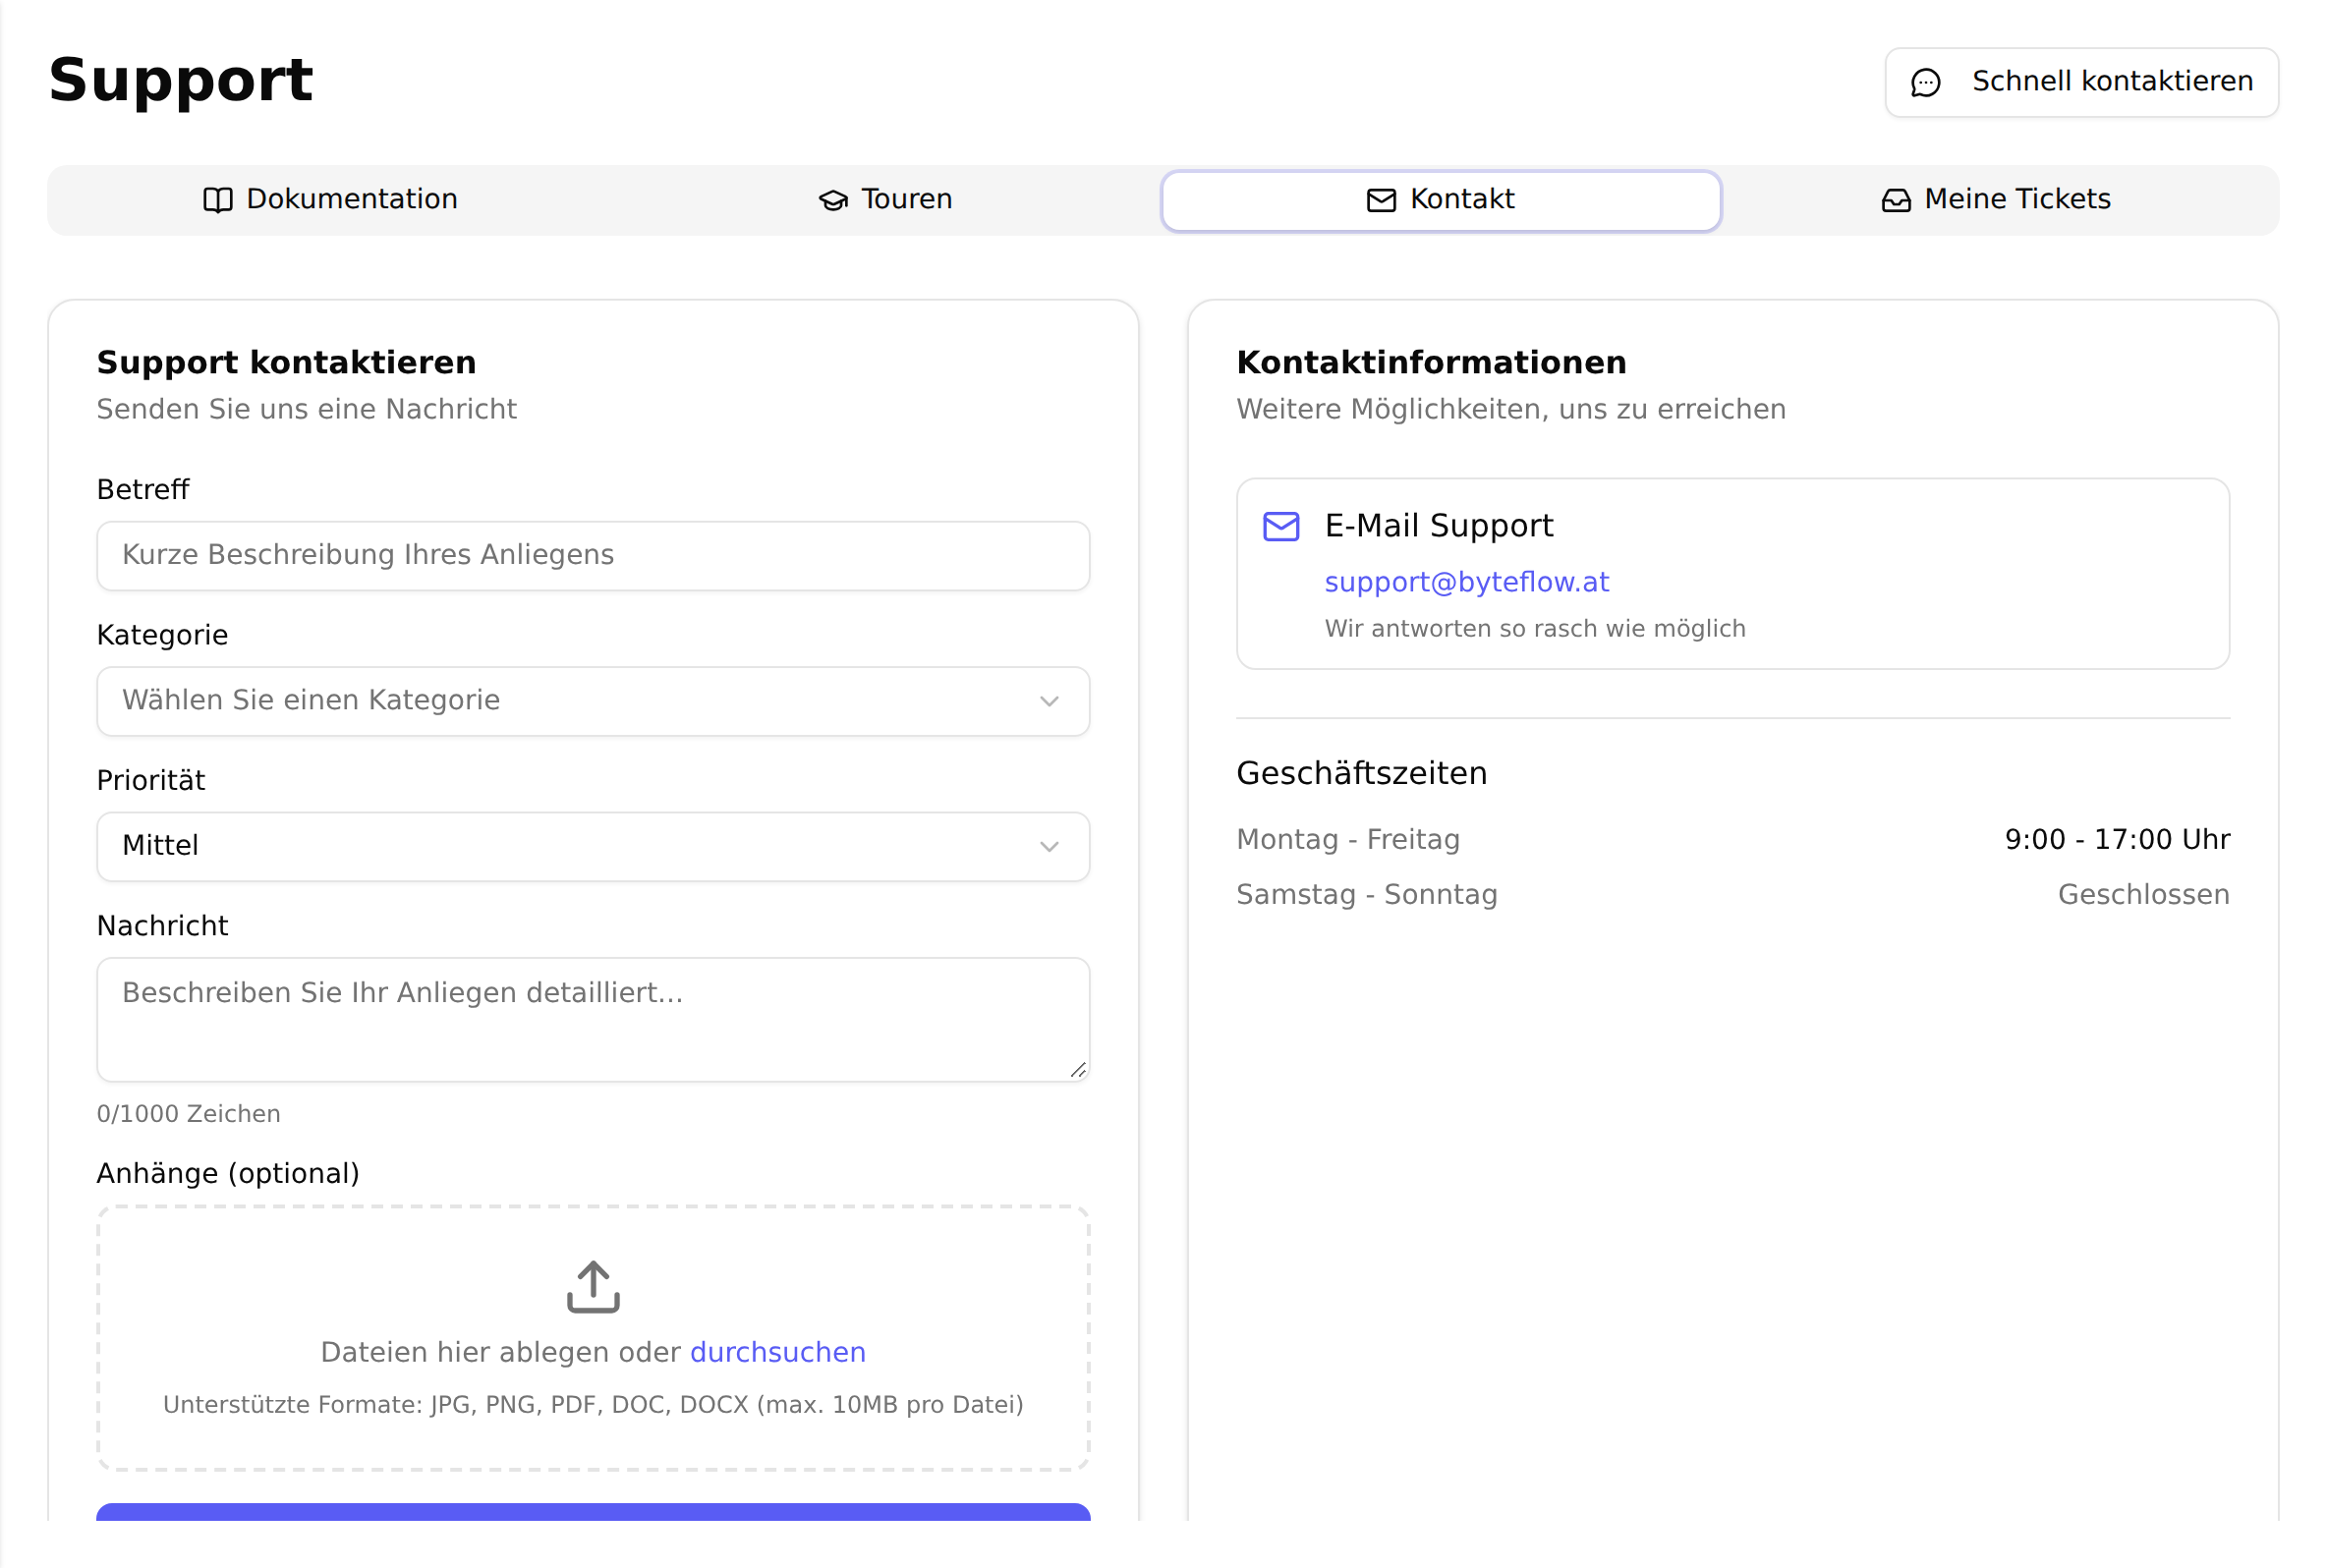Click the 'Weitere Möglichkeiten, uns zu erreichen' subtitle
This screenshot has width=2327, height=1568.
[x=1511, y=409]
